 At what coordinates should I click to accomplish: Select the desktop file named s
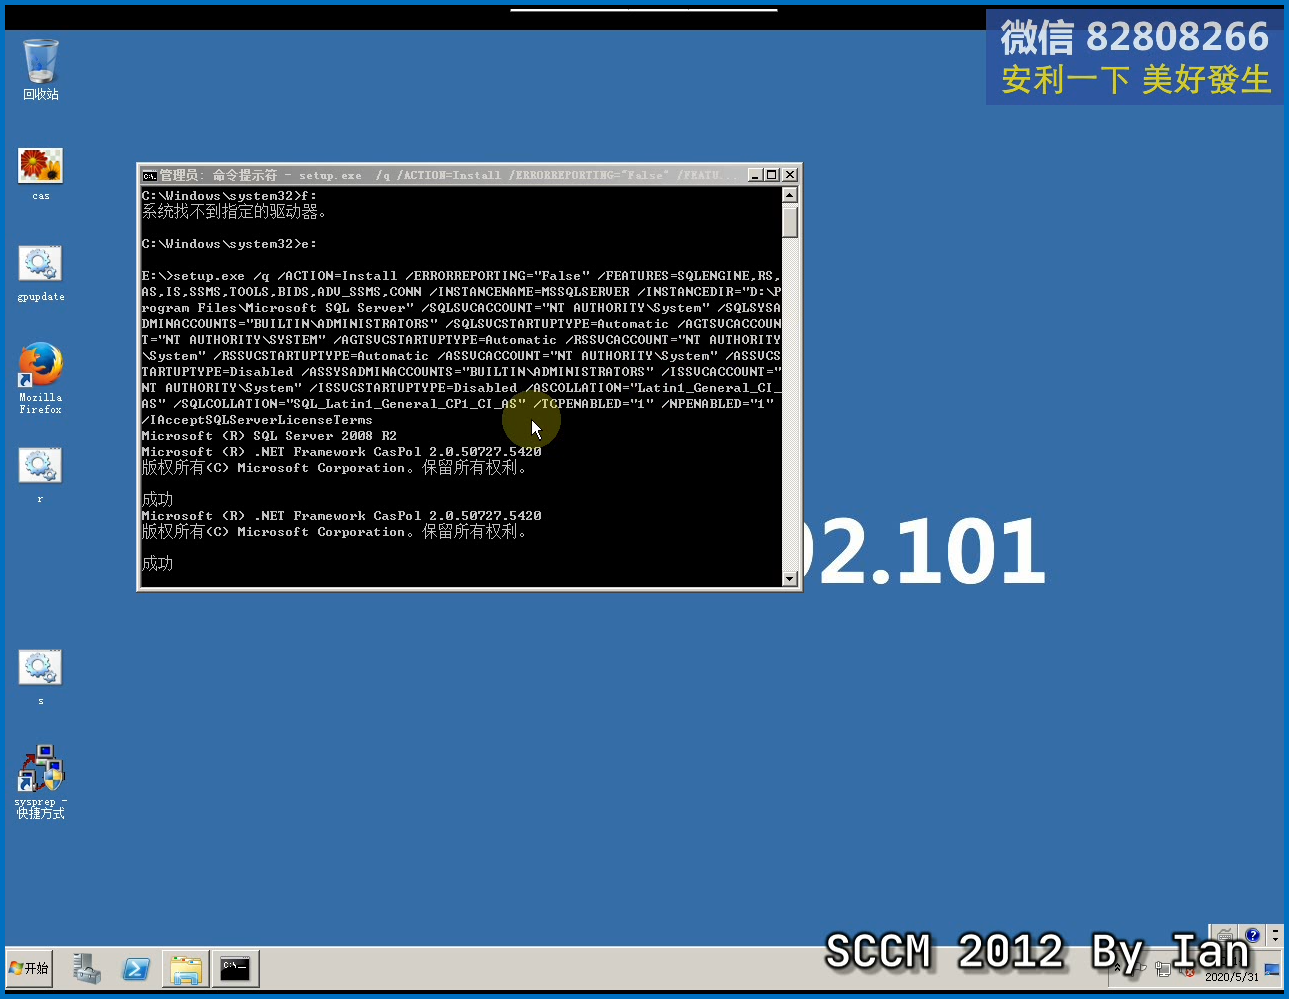(40, 677)
